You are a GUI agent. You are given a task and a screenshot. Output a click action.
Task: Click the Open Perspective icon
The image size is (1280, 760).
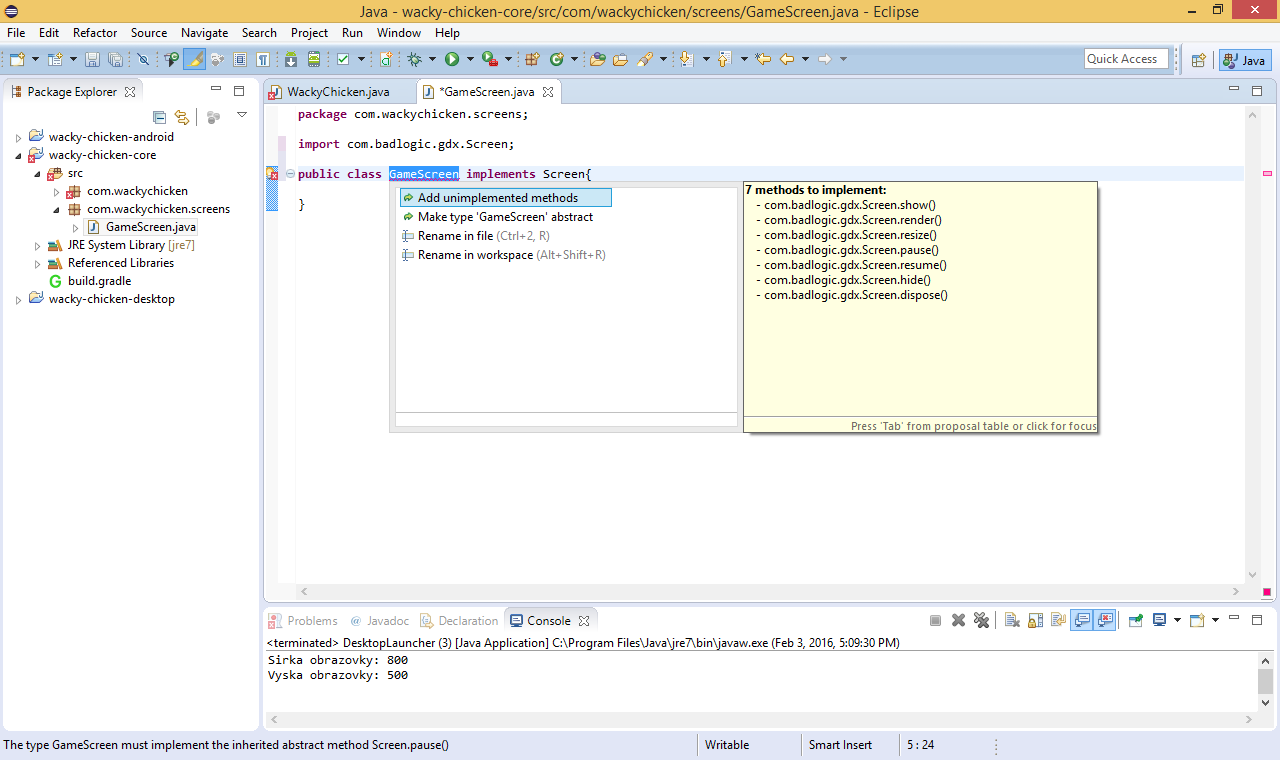point(1198,60)
